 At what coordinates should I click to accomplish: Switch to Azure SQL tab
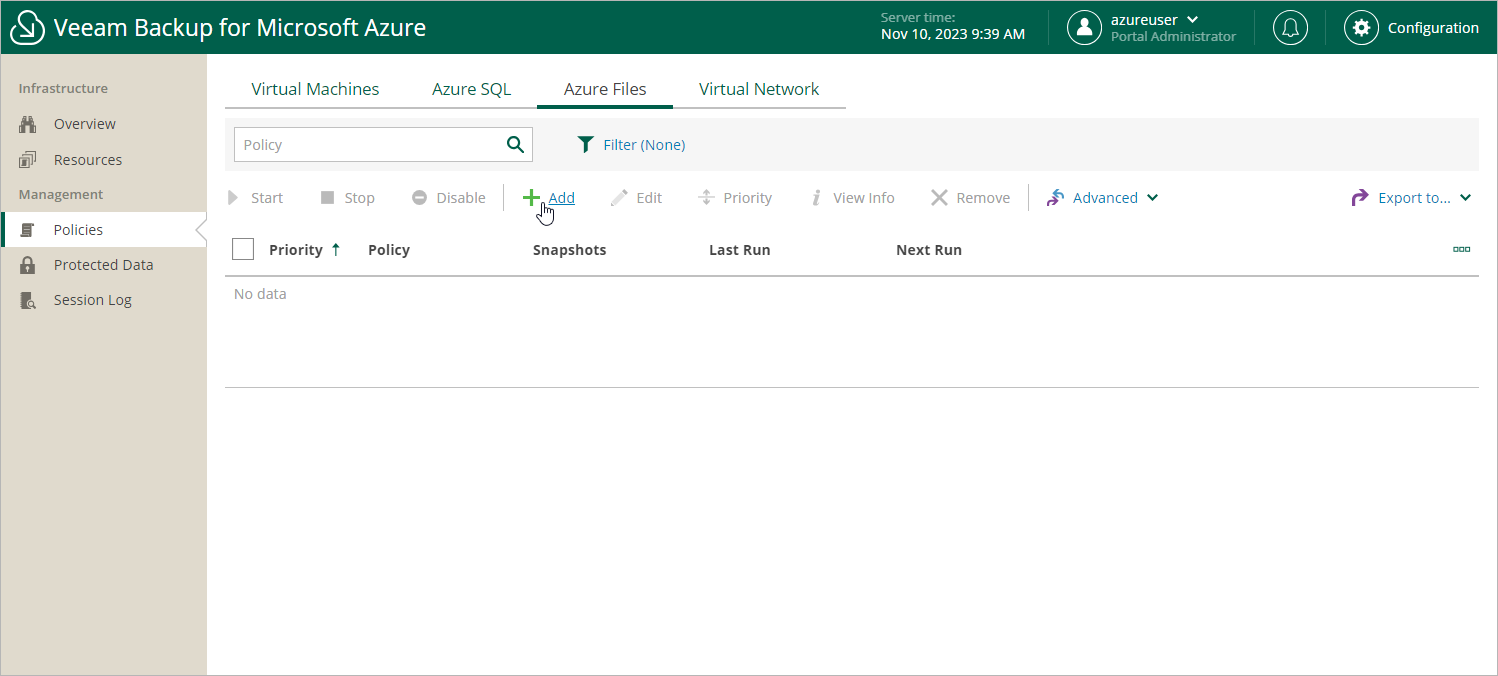pos(471,89)
